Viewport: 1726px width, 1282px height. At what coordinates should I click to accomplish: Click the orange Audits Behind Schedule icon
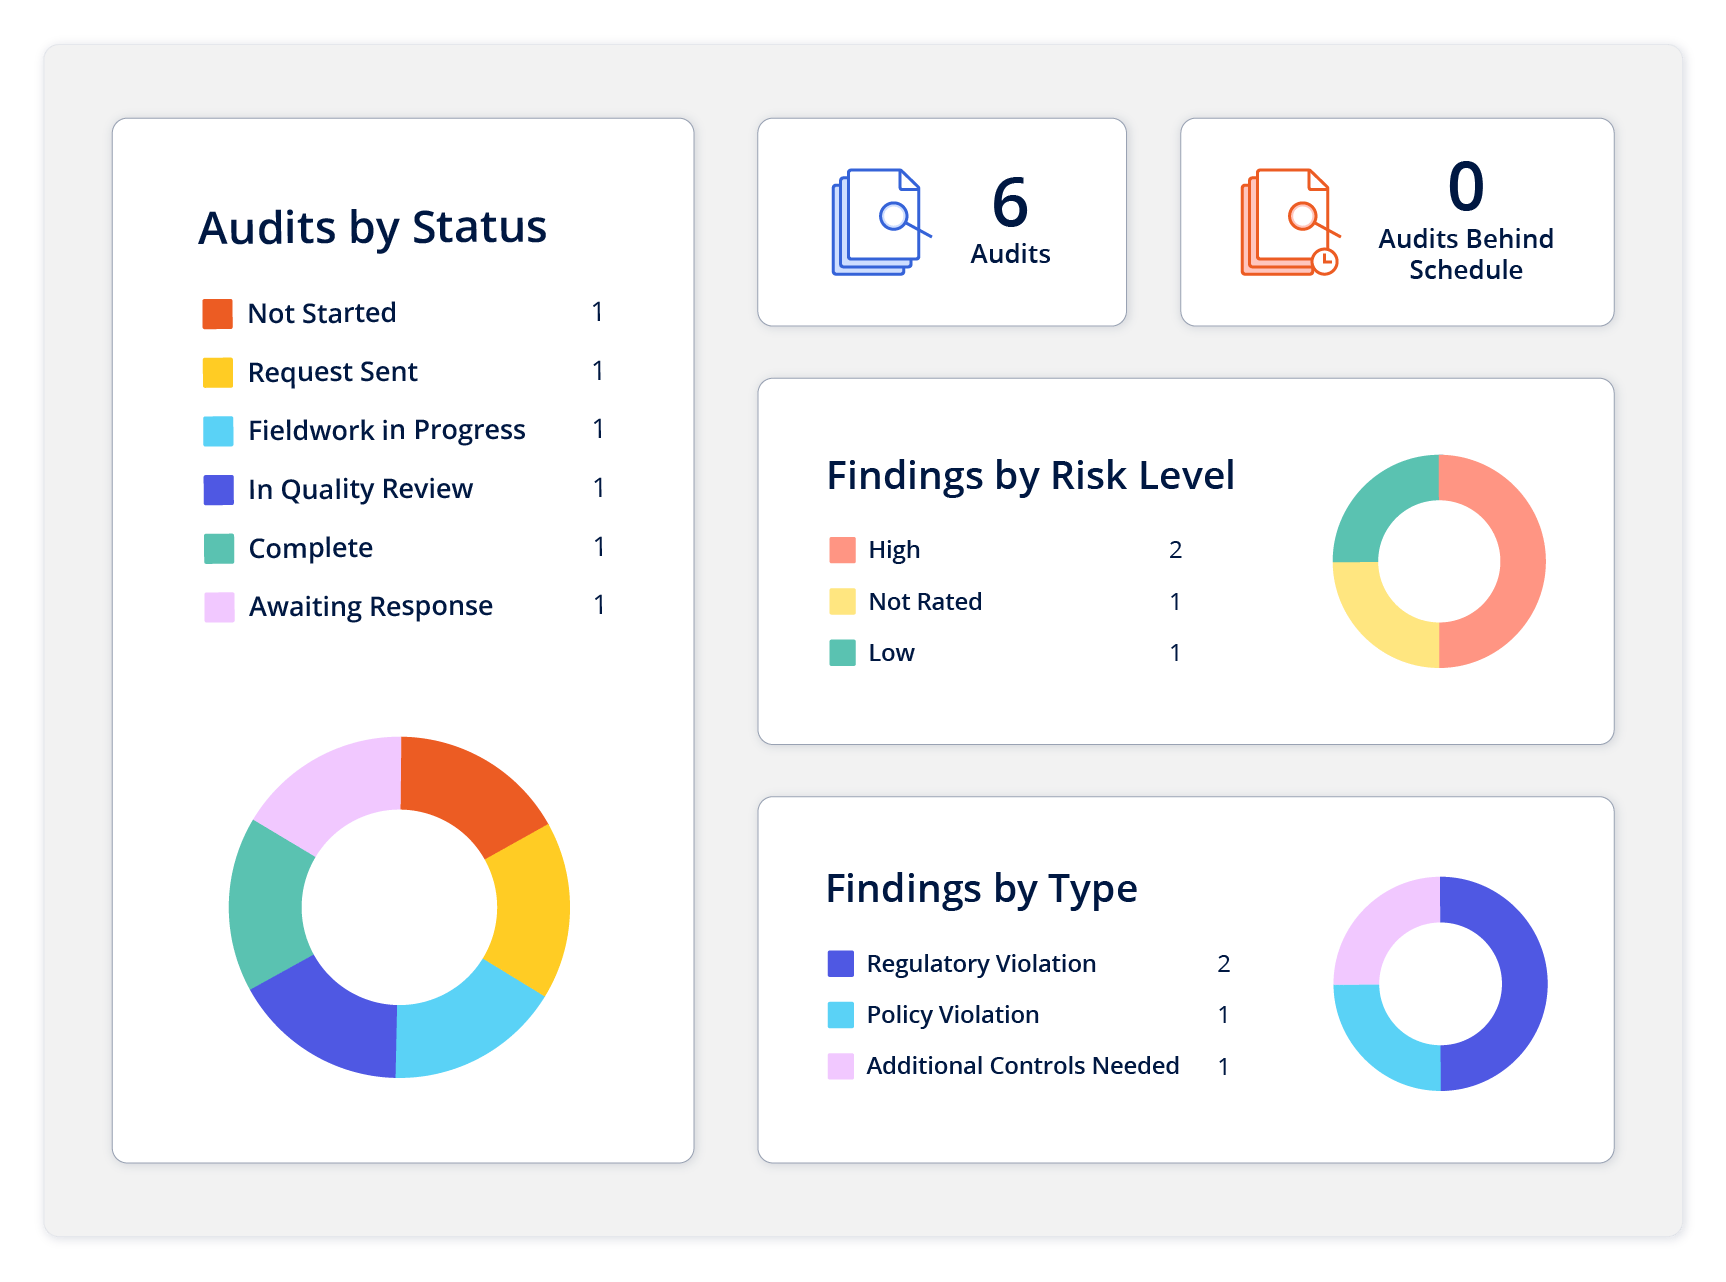tap(1290, 222)
